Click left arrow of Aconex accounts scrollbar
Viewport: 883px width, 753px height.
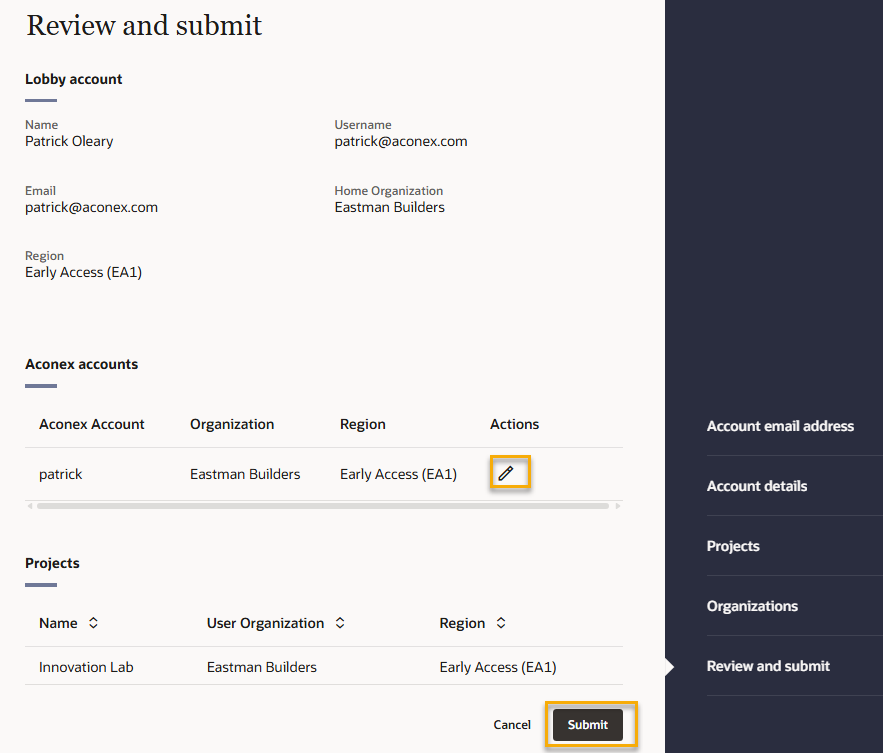tap(29, 506)
